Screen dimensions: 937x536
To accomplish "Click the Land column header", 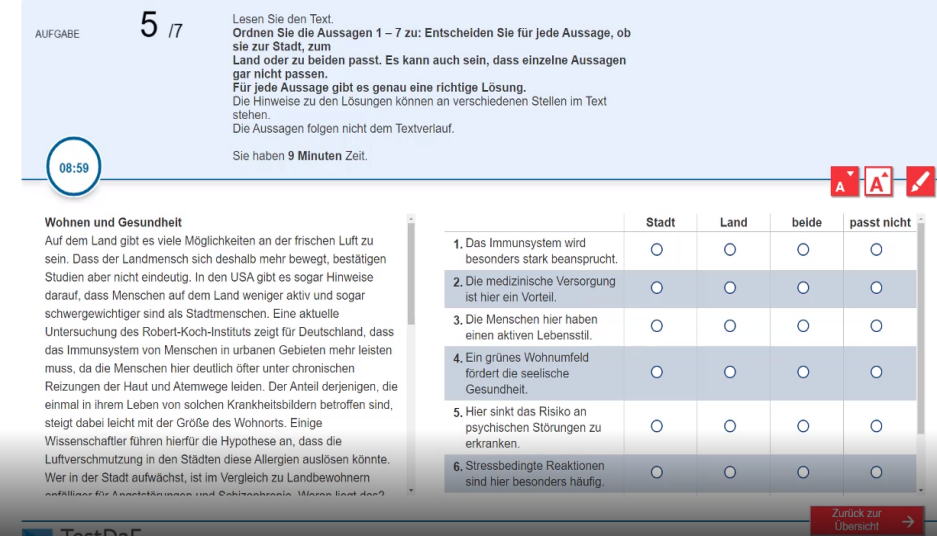I will pos(733,222).
